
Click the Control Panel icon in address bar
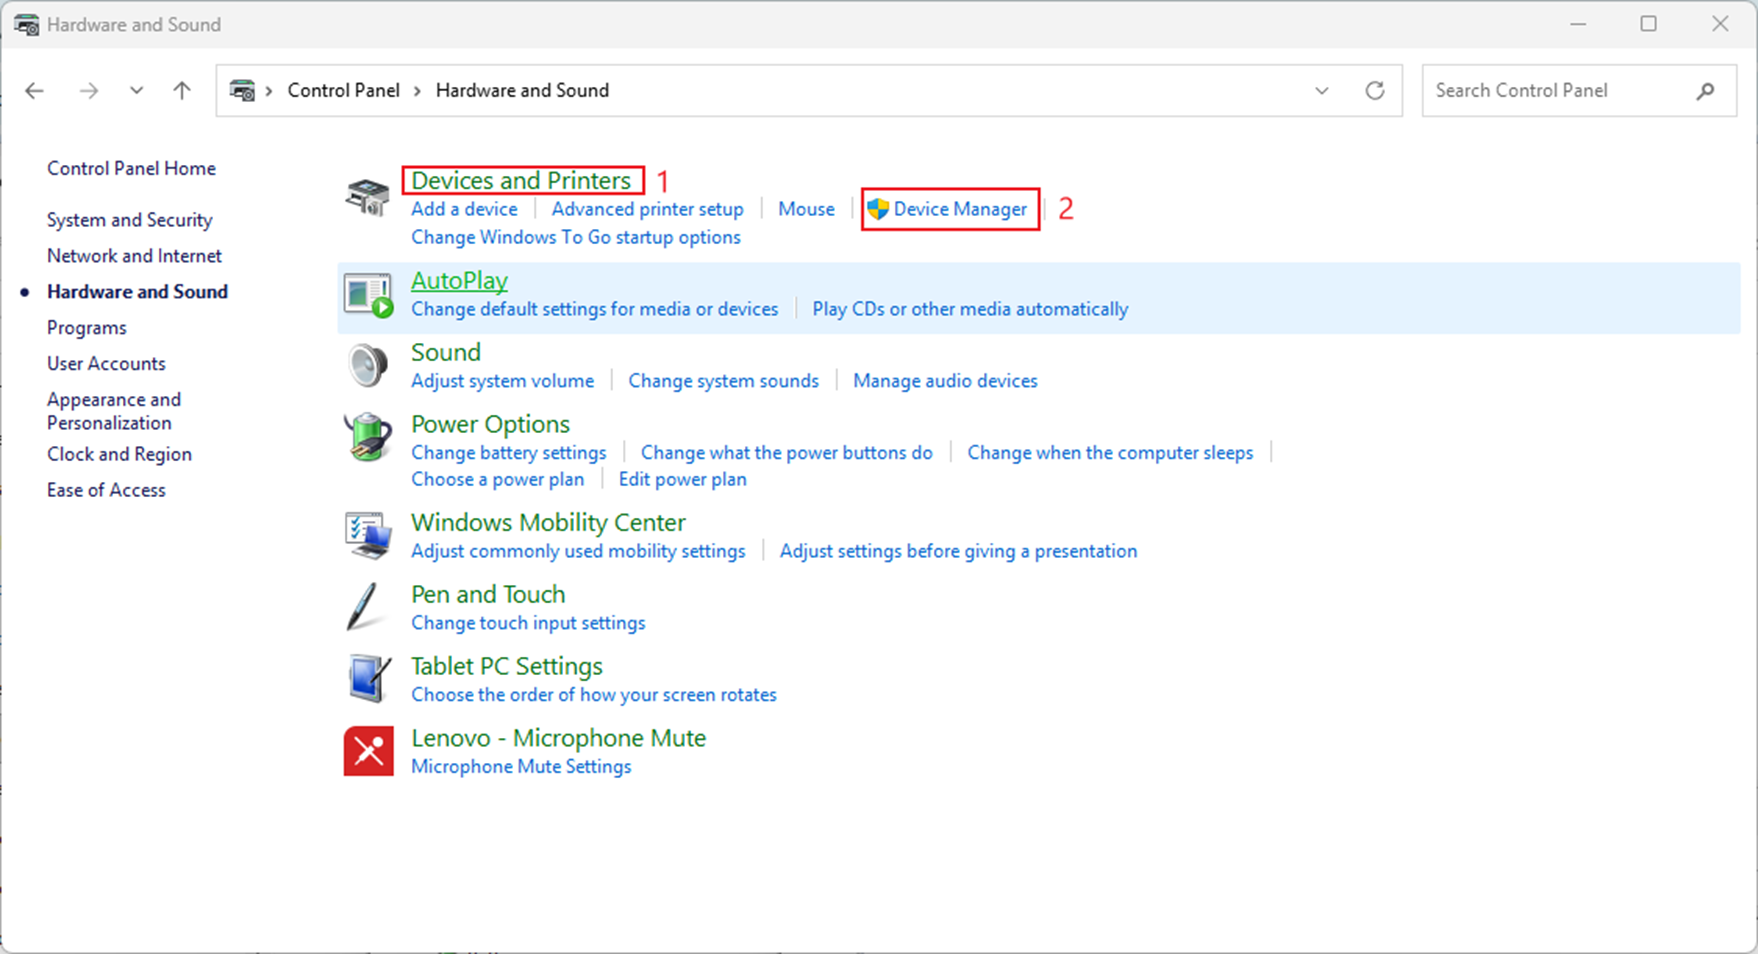242,91
